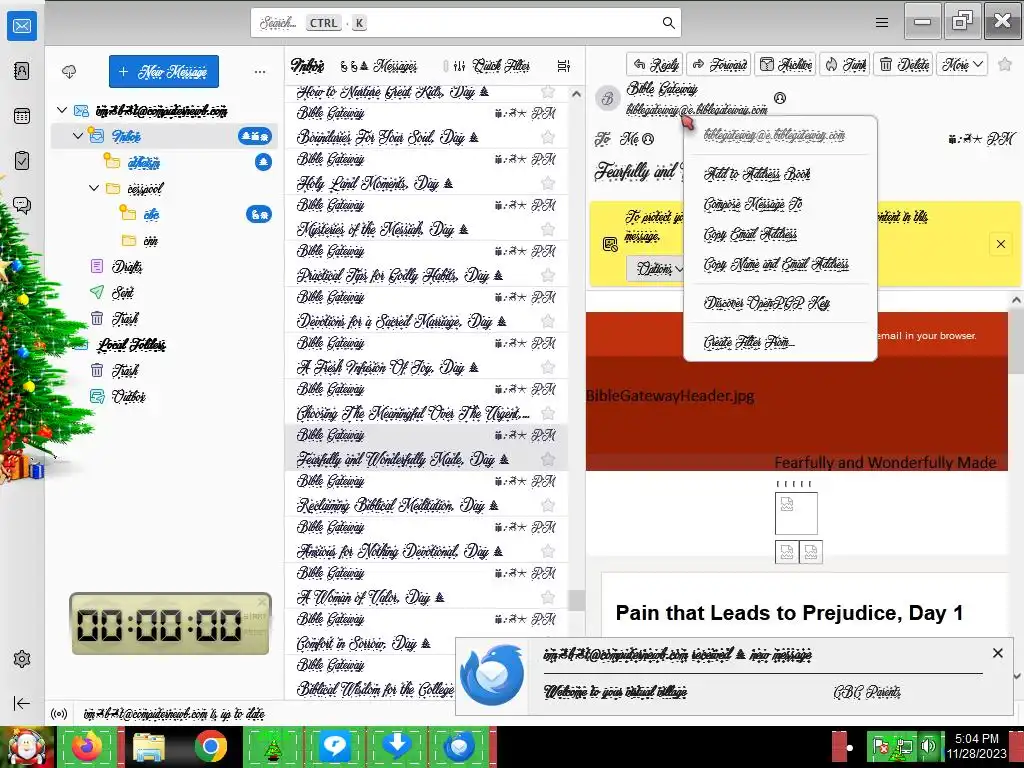
Task: Close the new message notification popup
Action: [x=997, y=652]
